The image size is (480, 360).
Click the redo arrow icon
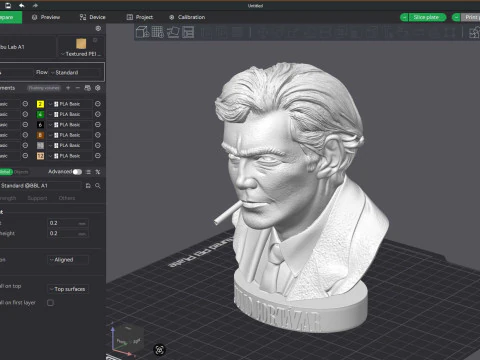(x=35, y=5)
